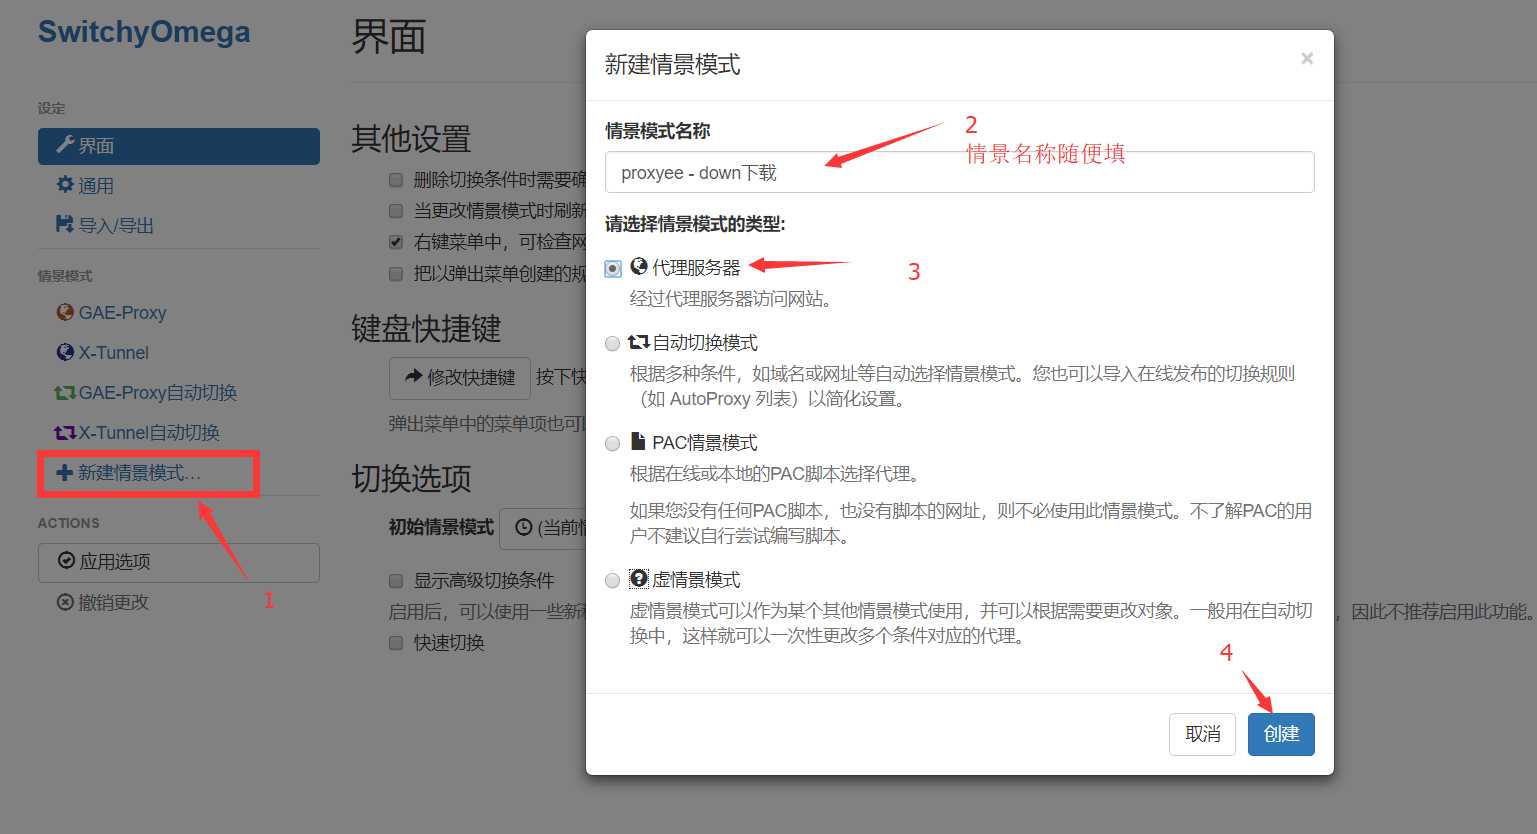The image size is (1537, 834).
Task: Enable the 显示高级切换条件 checkbox
Action: point(396,581)
